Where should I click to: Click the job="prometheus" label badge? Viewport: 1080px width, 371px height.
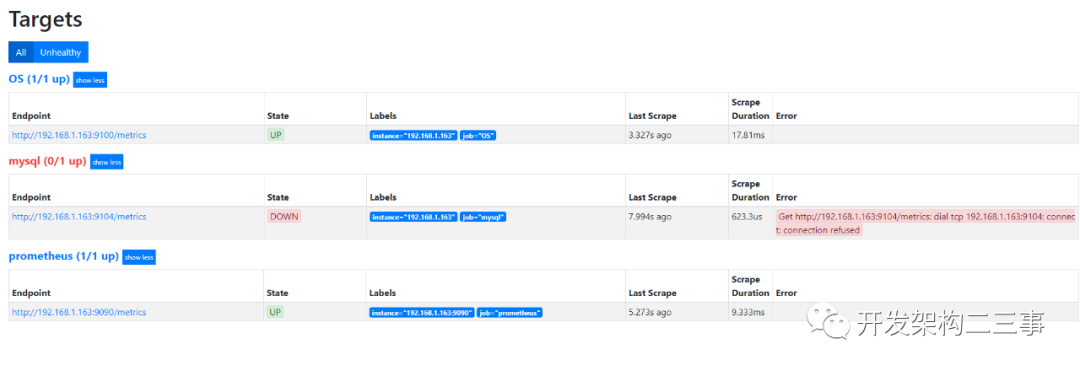point(510,312)
